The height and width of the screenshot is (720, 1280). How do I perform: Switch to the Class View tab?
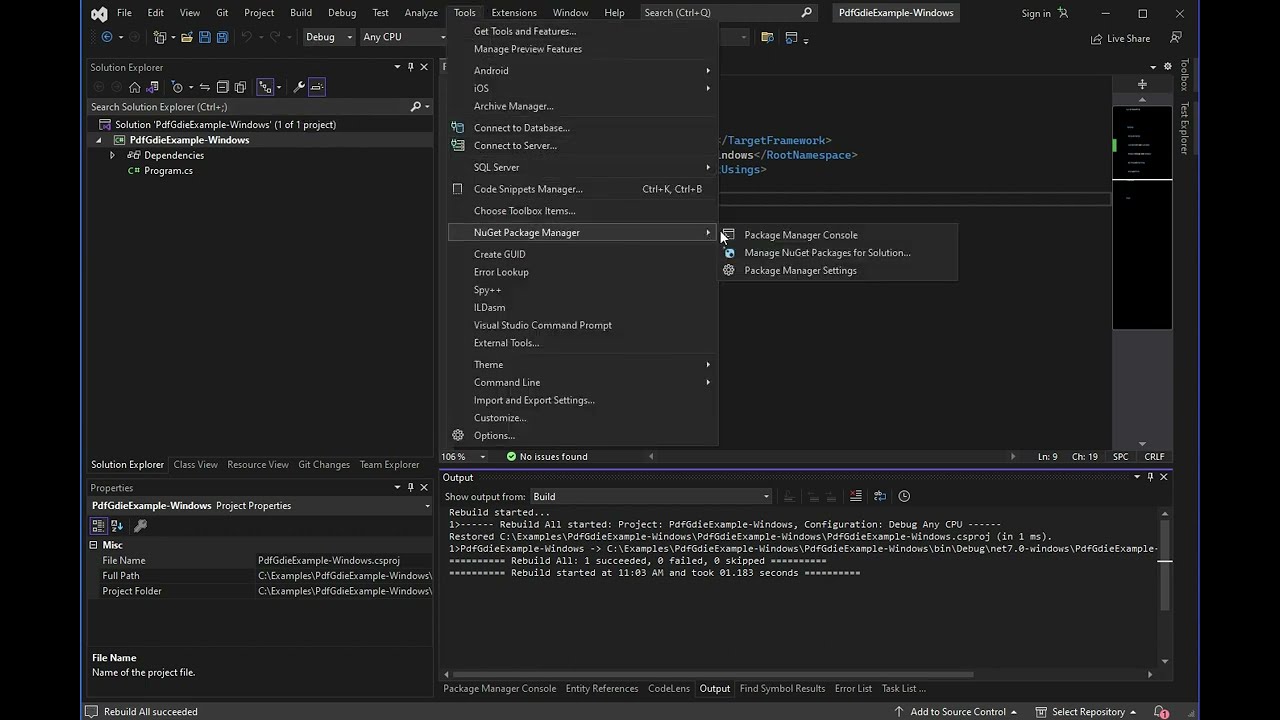click(195, 465)
